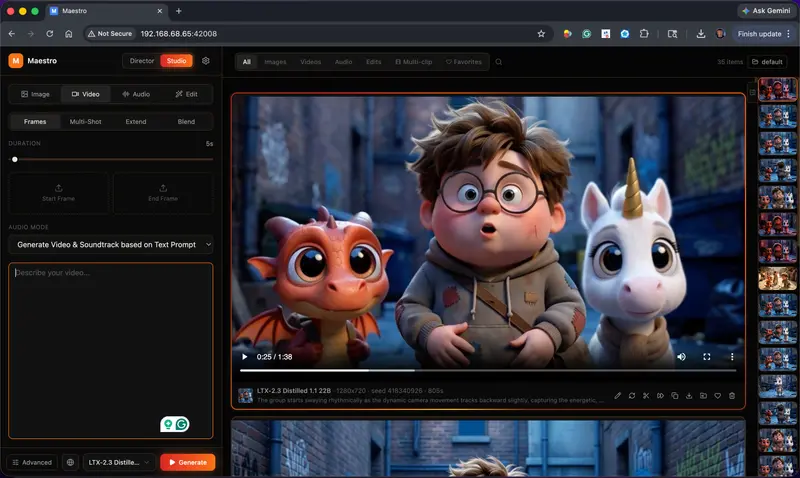Delete the clip with the trash icon
The height and width of the screenshot is (478, 800).
(x=732, y=395)
